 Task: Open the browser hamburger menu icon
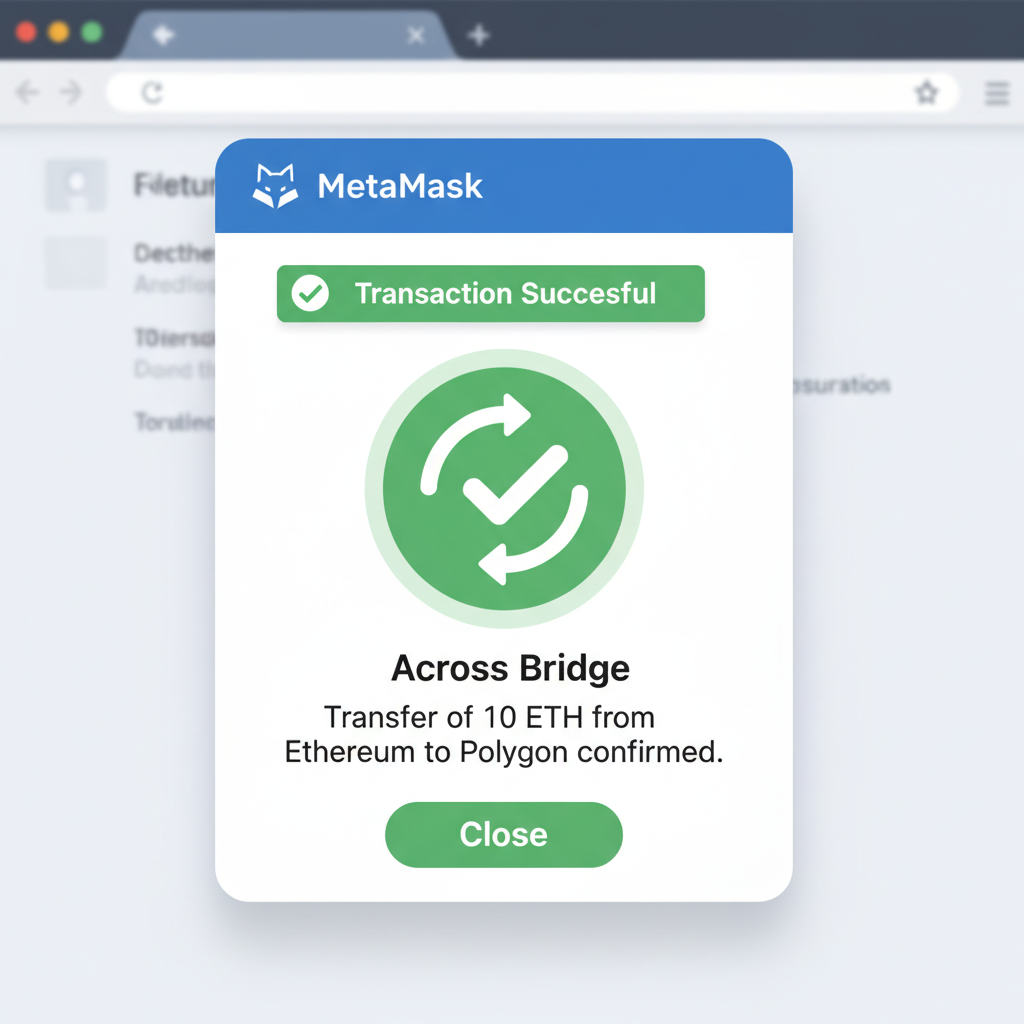(996, 93)
